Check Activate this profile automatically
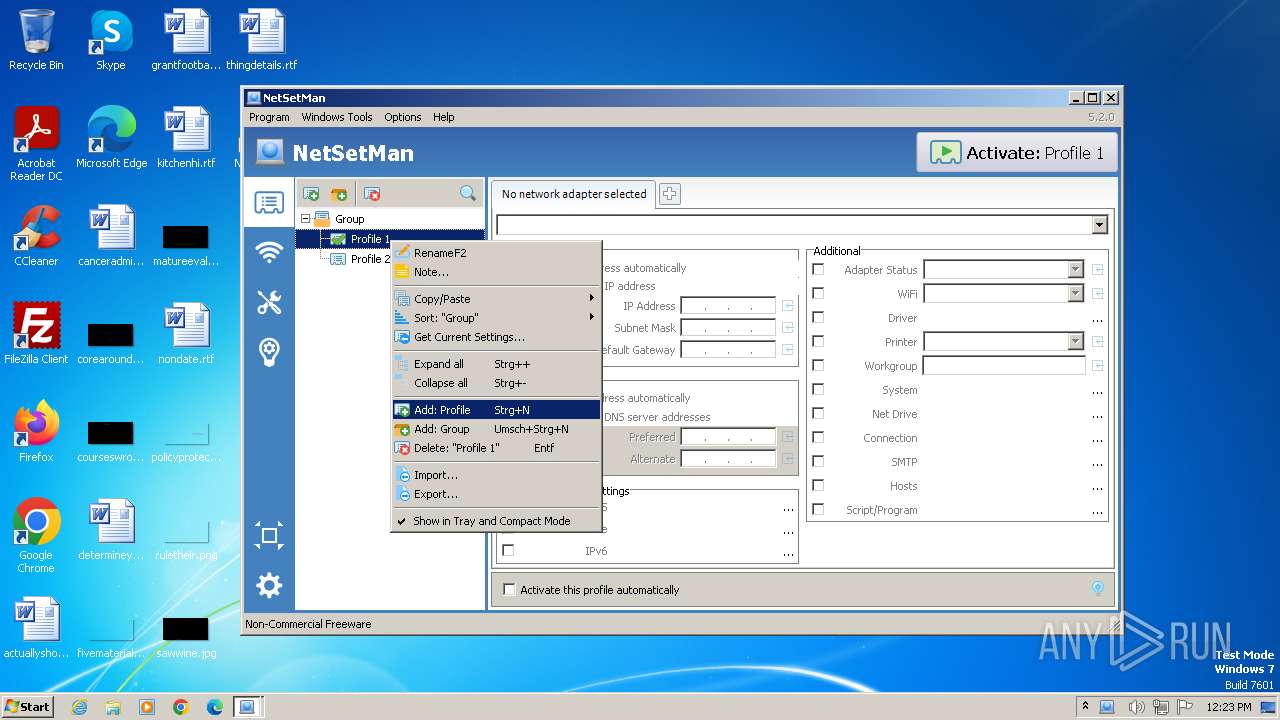 tap(509, 590)
